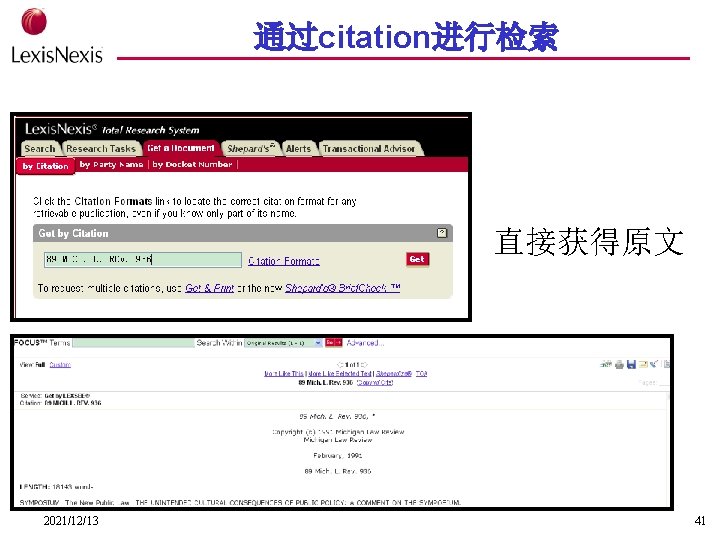Open the Get & Print link
Viewport: 720px width, 540px height.
point(209,288)
